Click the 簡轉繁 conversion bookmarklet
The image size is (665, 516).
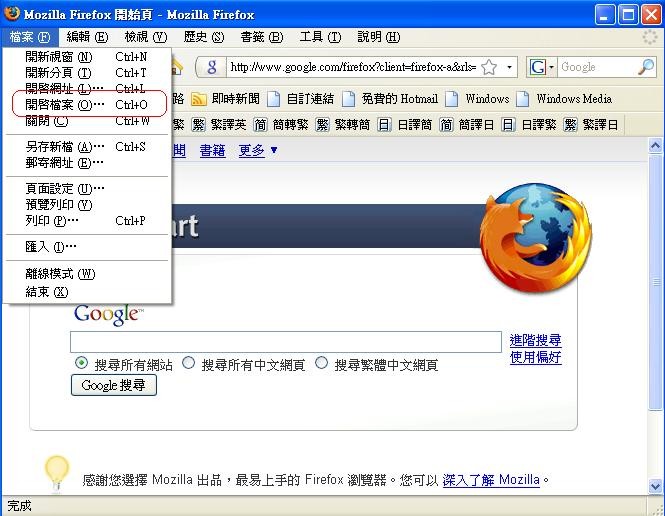click(x=281, y=125)
